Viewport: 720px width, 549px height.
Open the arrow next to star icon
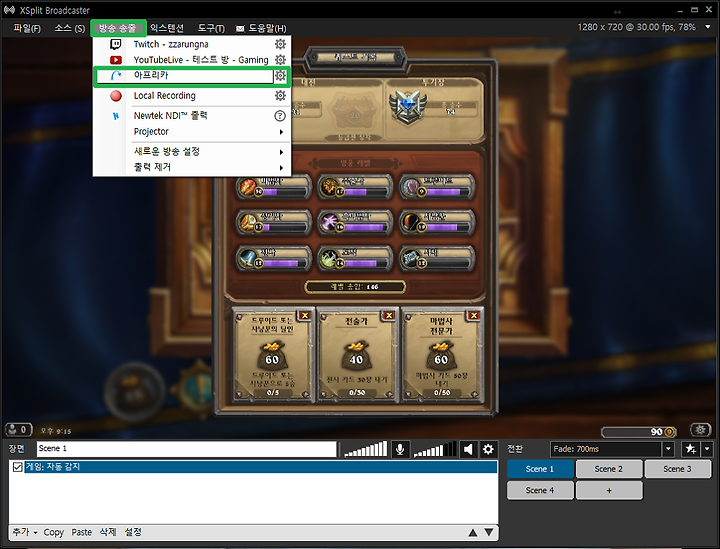707,449
